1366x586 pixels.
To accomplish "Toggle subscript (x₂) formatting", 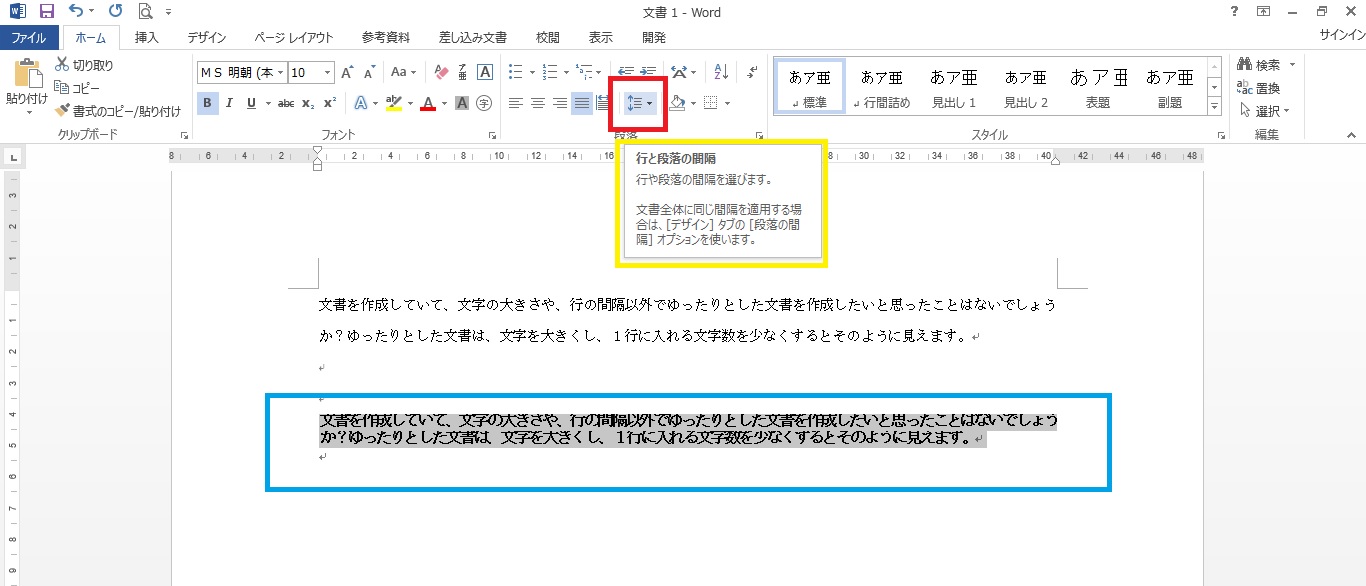I will 308,103.
